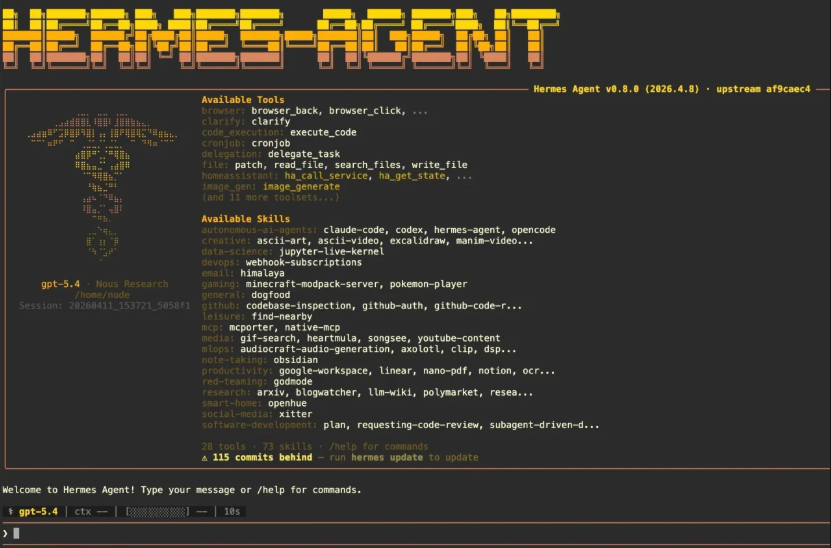Click 'image_generate' tool name

(301, 187)
